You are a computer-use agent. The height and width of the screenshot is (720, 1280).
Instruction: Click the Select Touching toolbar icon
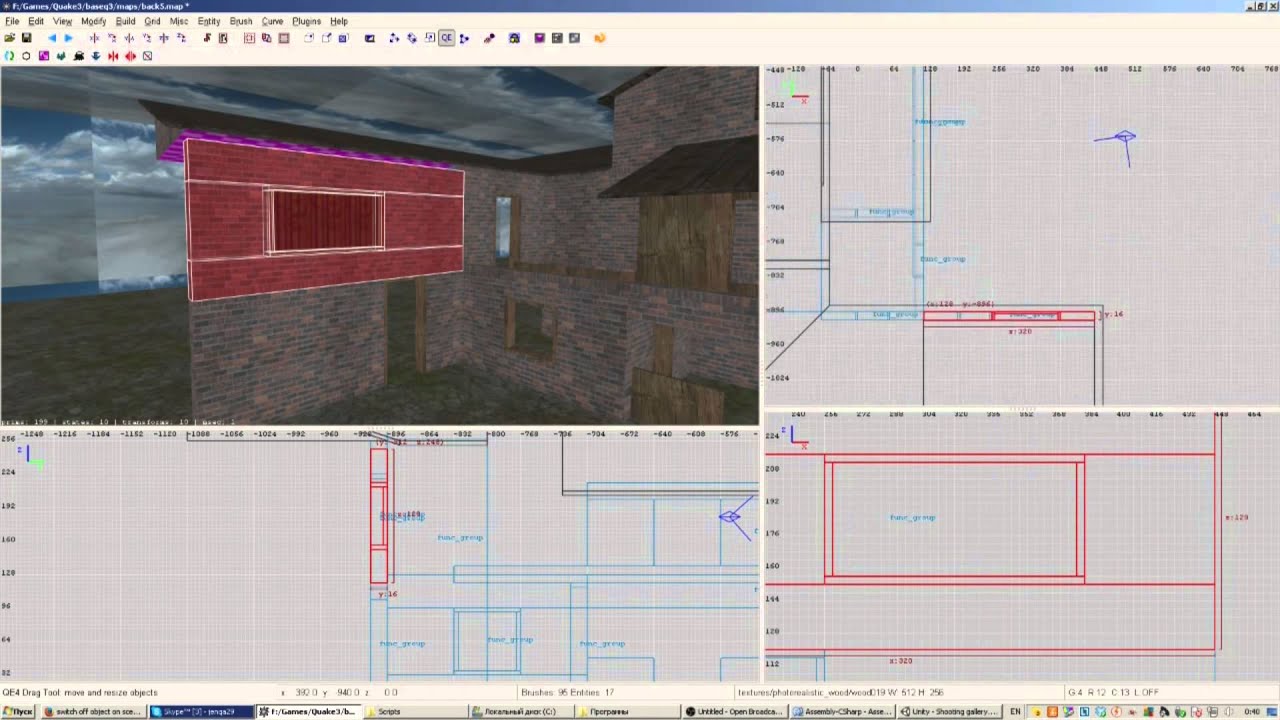click(207, 38)
